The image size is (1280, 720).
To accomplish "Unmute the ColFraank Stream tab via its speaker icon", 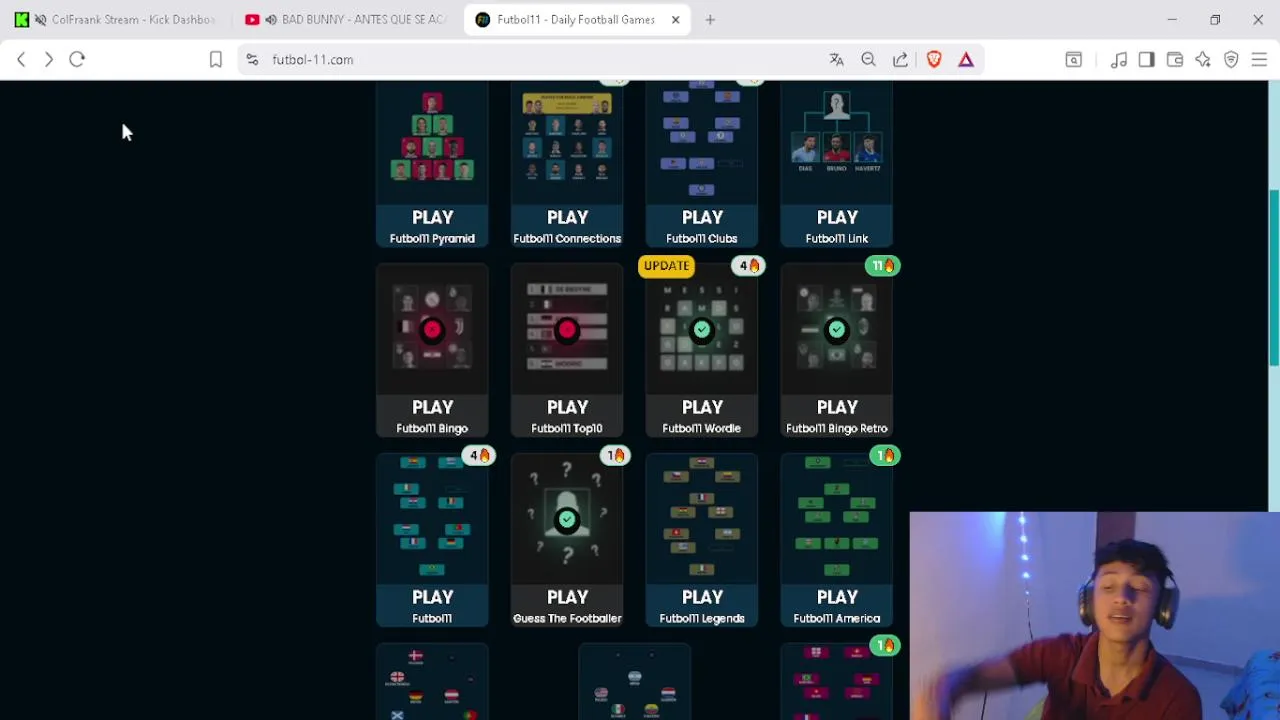I will (x=40, y=20).
